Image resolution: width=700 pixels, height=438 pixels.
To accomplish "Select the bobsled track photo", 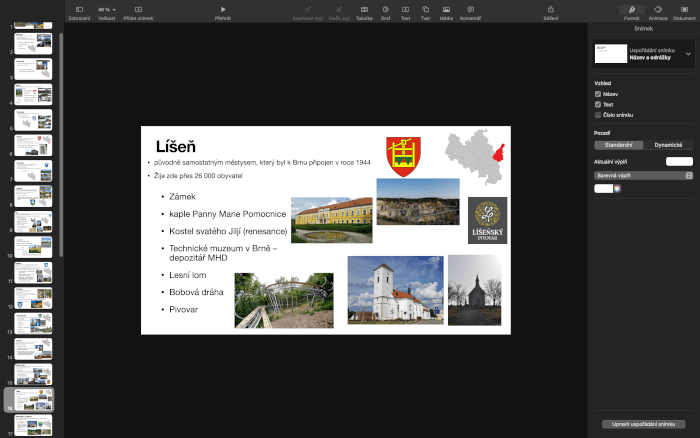I will pyautogui.click(x=284, y=300).
